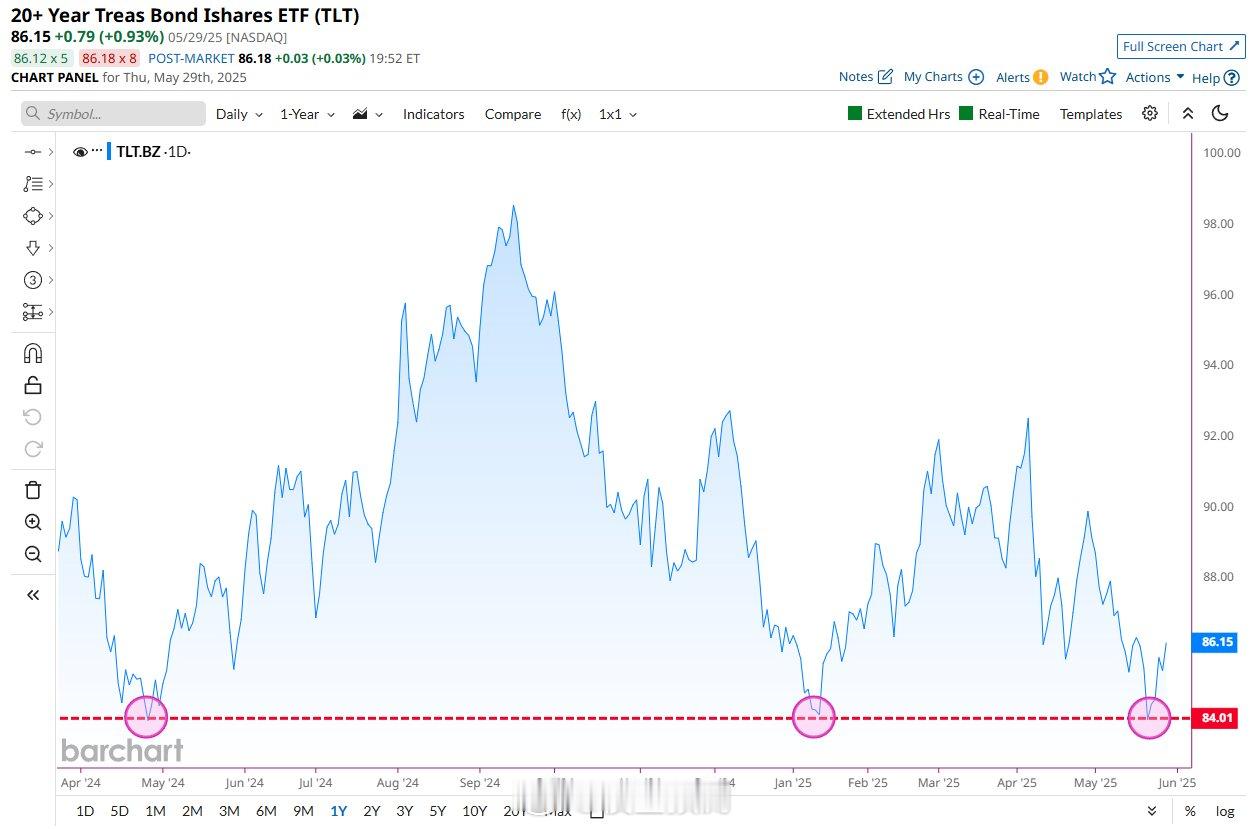Open the Notes editor icon

pos(885,77)
